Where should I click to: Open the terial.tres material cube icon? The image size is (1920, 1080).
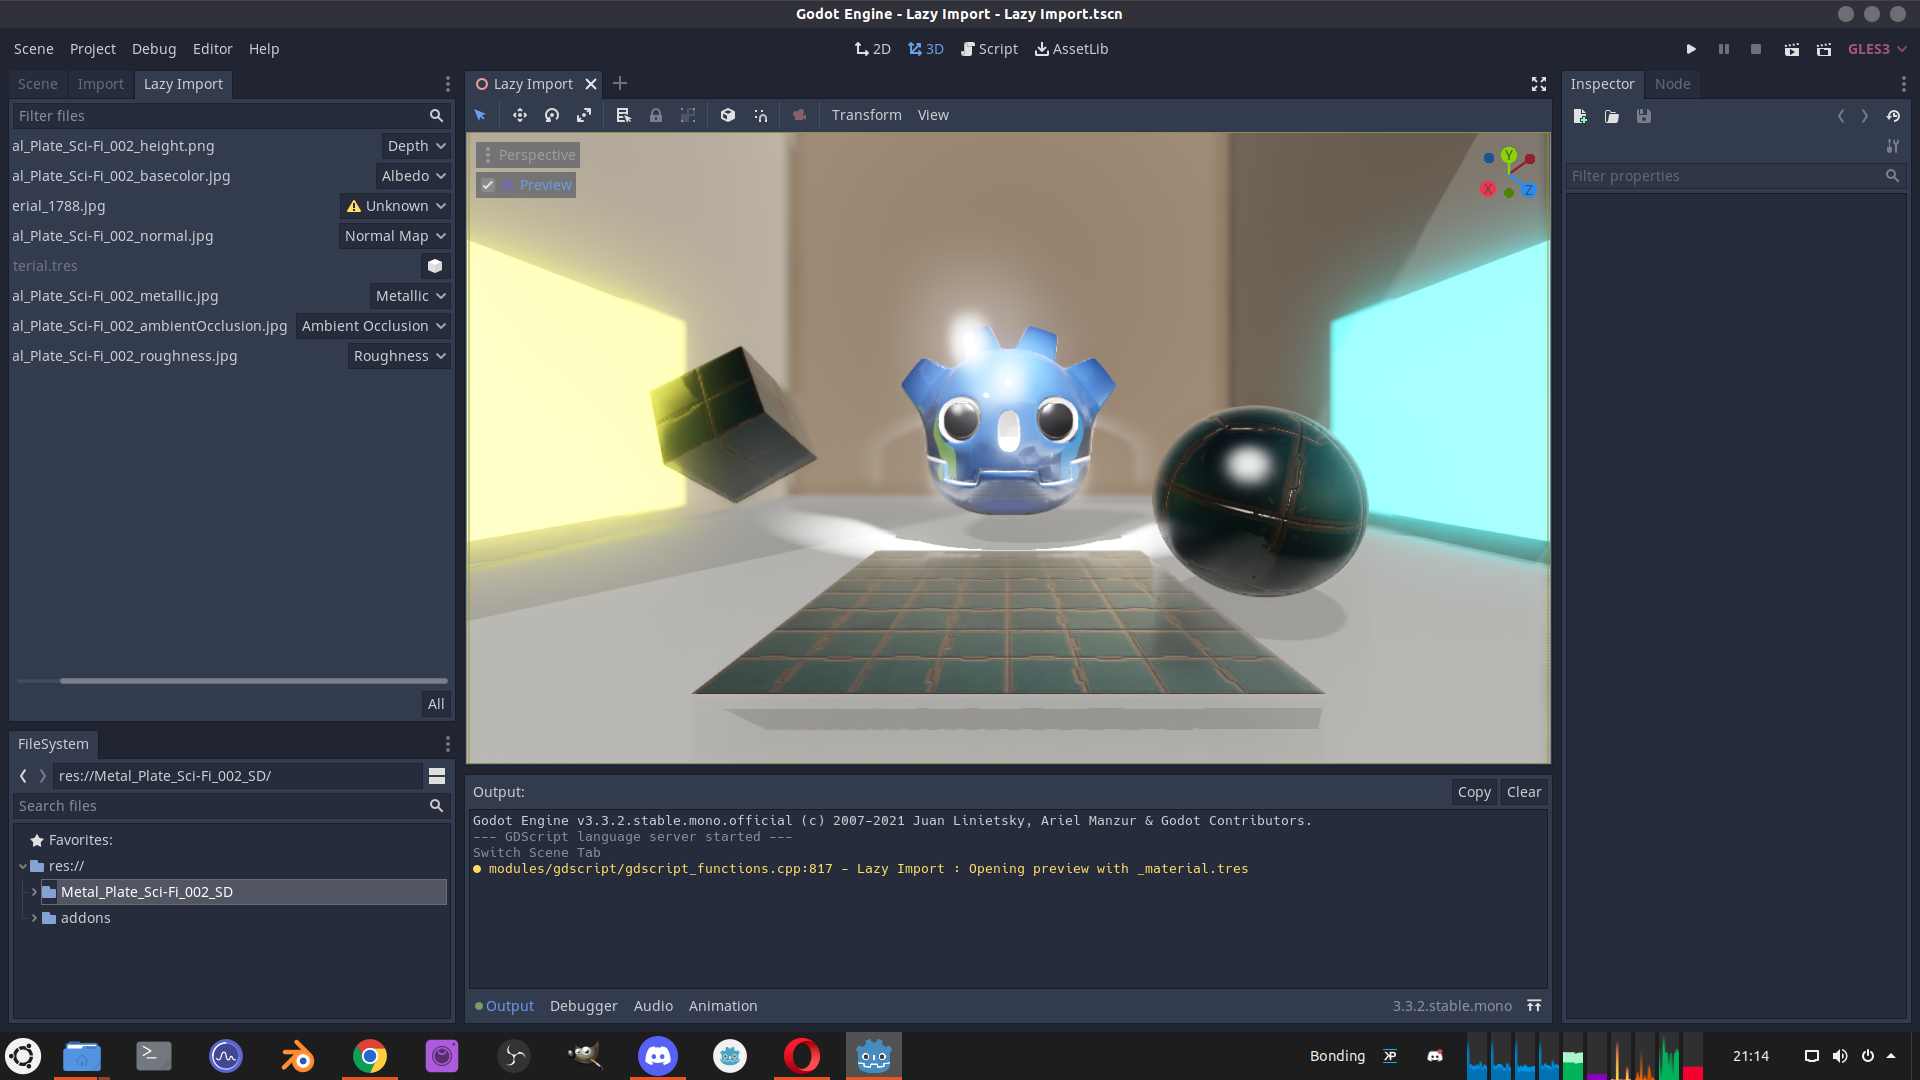tap(435, 266)
